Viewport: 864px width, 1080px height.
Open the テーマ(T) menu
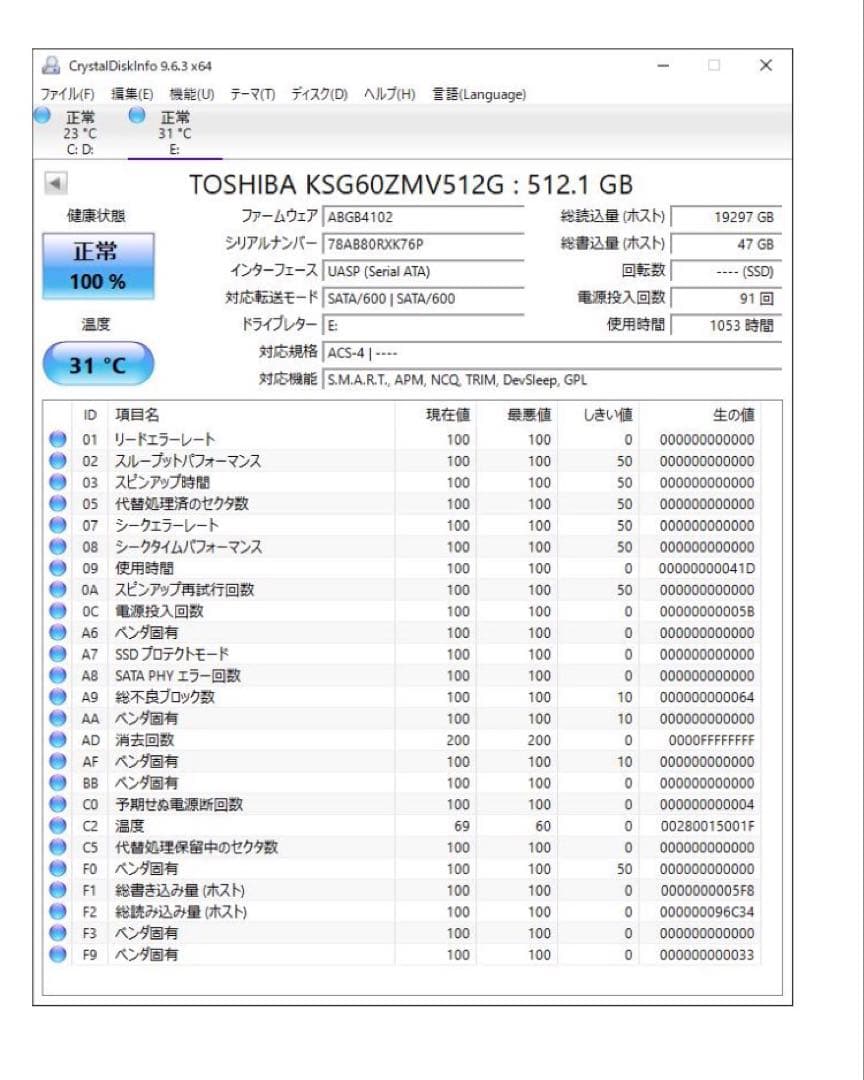coord(252,94)
